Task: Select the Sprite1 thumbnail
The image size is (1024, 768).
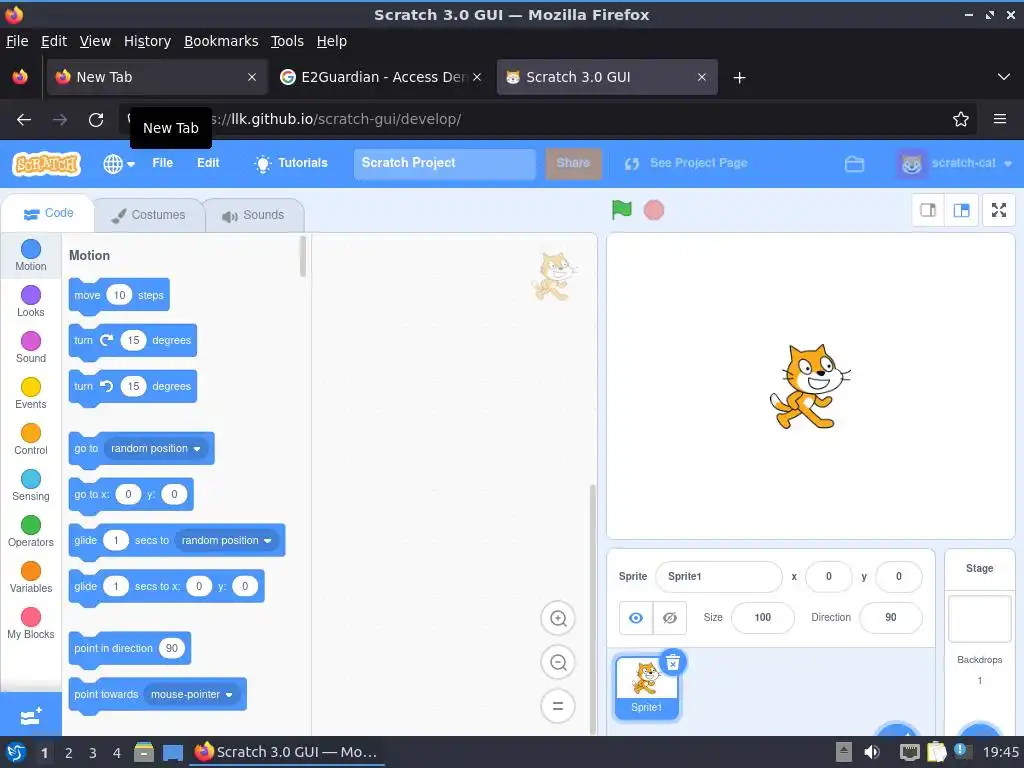Action: (646, 688)
